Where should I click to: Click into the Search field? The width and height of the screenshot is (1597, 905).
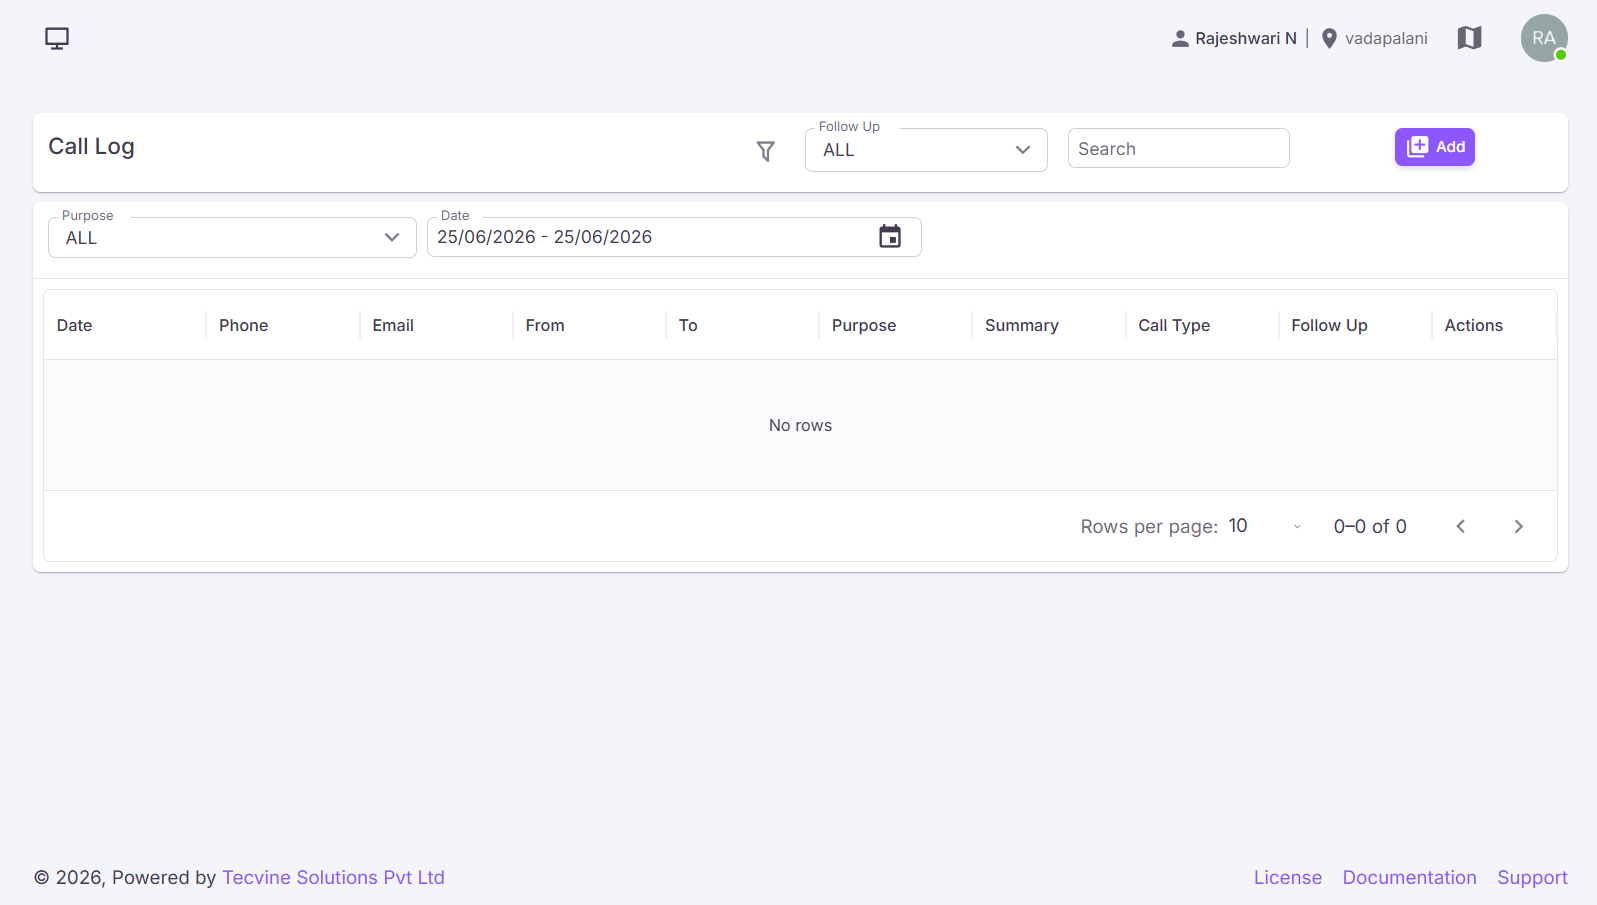(x=1178, y=149)
